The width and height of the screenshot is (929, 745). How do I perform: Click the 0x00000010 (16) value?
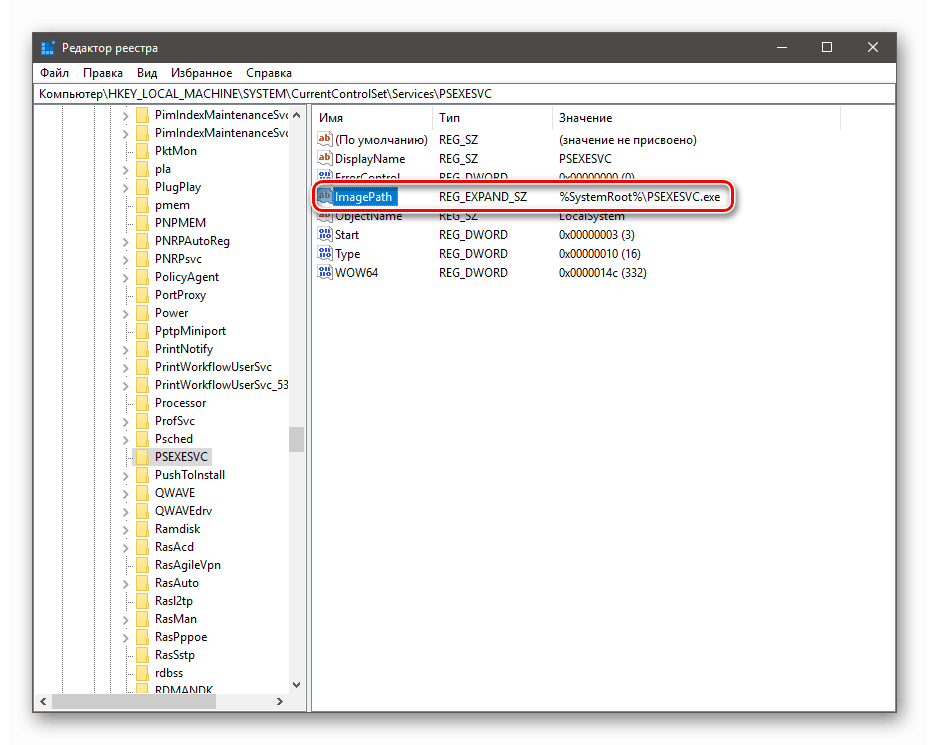600,254
